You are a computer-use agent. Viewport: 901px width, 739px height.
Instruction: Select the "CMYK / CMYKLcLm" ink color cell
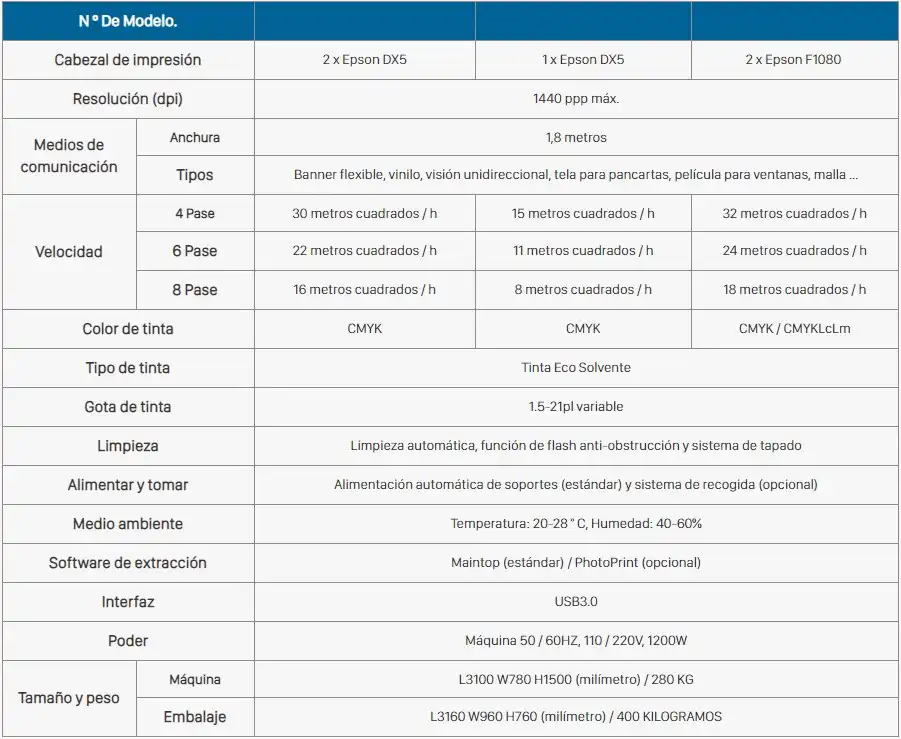[x=794, y=329]
